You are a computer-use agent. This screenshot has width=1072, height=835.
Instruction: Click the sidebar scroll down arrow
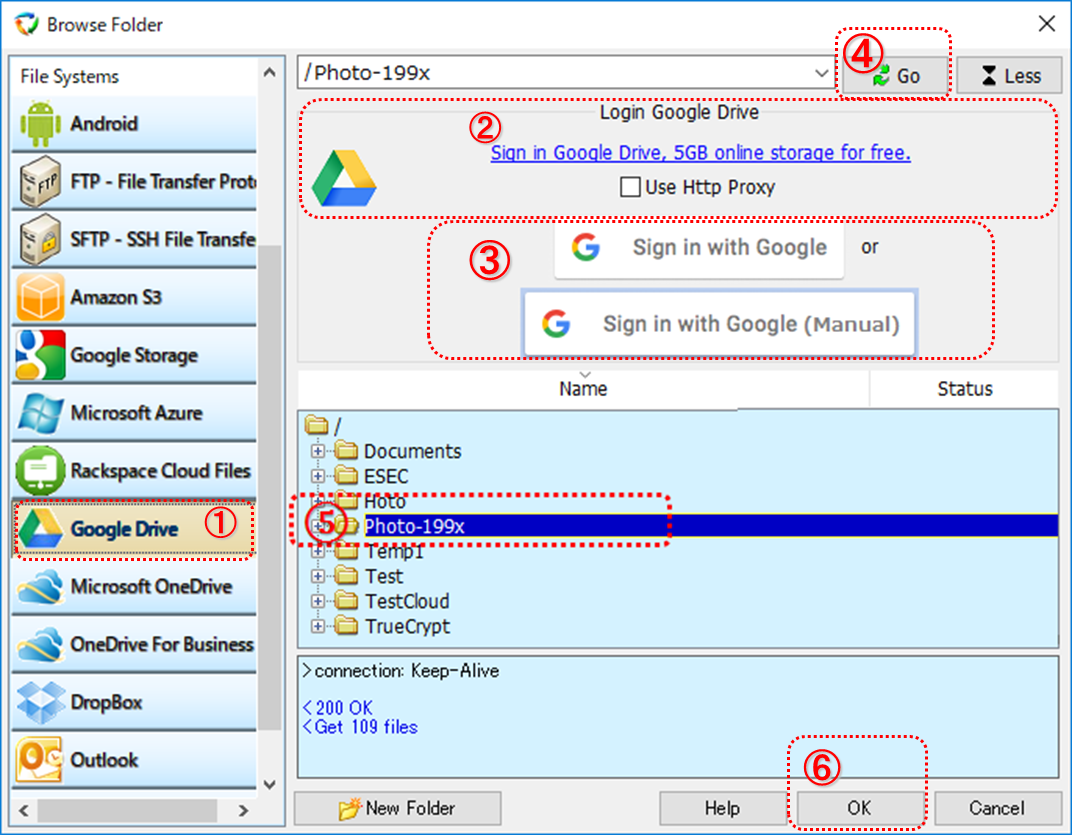click(x=269, y=784)
